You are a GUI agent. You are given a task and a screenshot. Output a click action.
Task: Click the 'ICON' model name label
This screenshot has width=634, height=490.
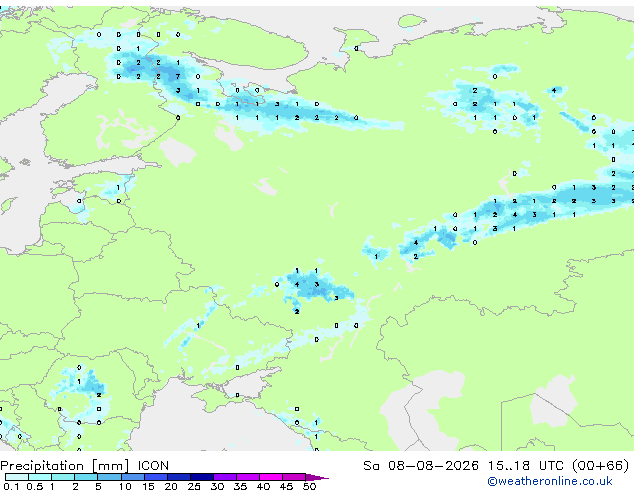pos(153,466)
